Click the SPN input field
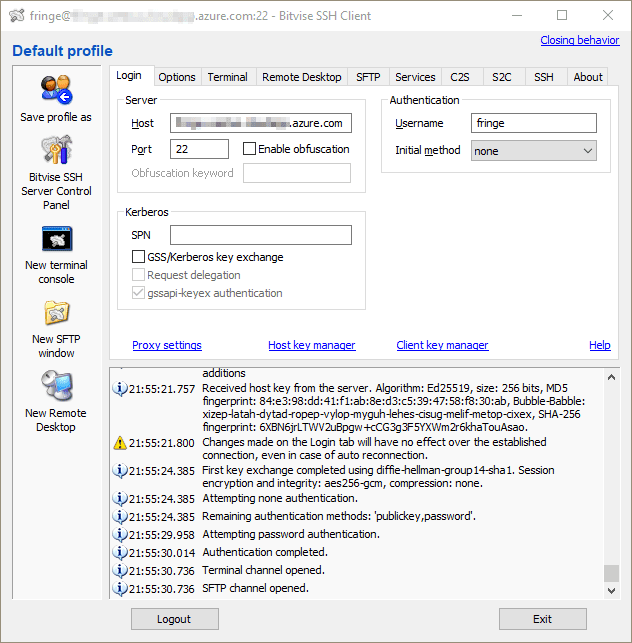 pos(261,235)
